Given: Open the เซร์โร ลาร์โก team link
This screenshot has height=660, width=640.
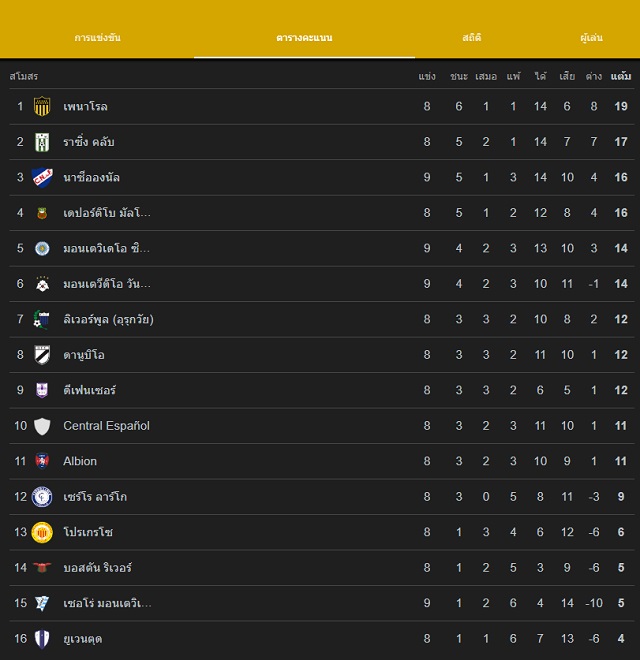Looking at the screenshot, I should point(95,497).
